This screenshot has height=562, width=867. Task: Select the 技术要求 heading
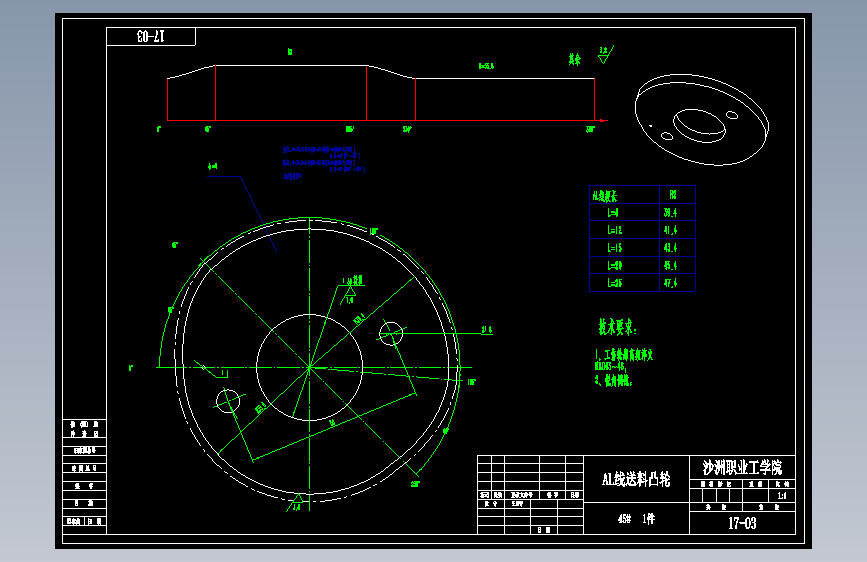pyautogui.click(x=618, y=327)
